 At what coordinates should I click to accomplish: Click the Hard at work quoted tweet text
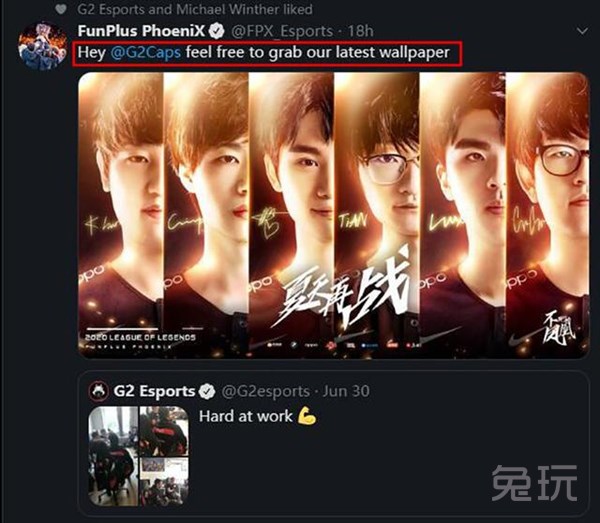click(x=246, y=416)
